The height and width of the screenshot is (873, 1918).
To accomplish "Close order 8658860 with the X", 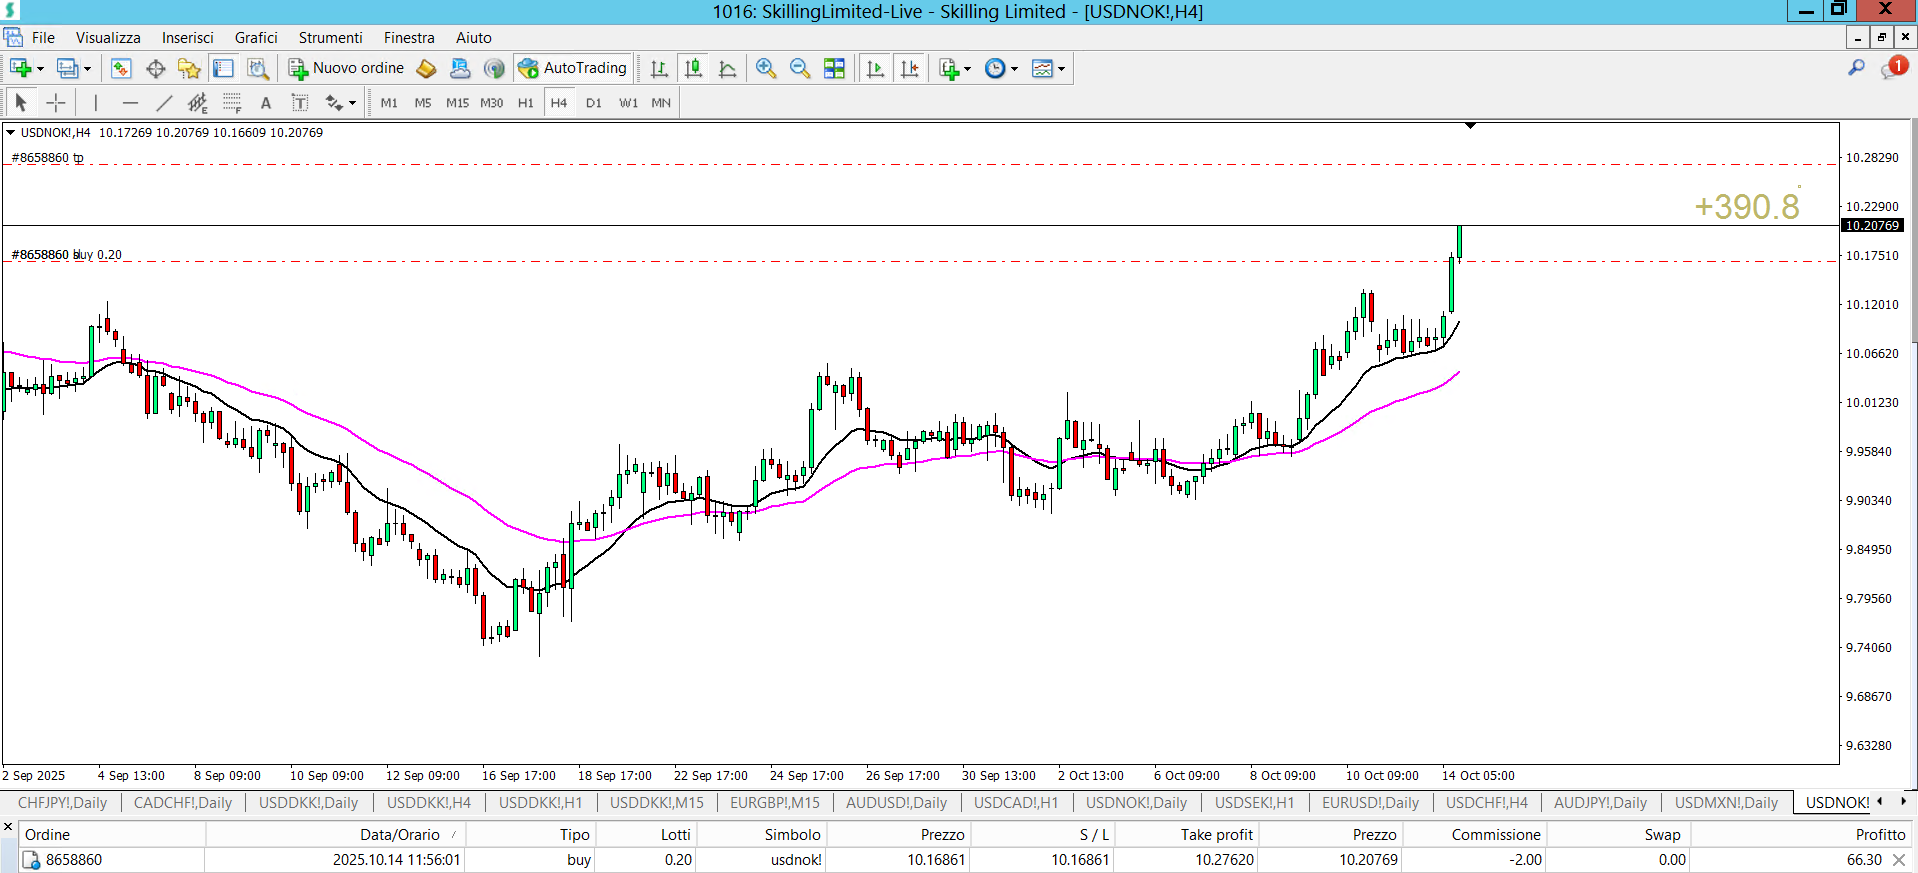I will pyautogui.click(x=1898, y=860).
